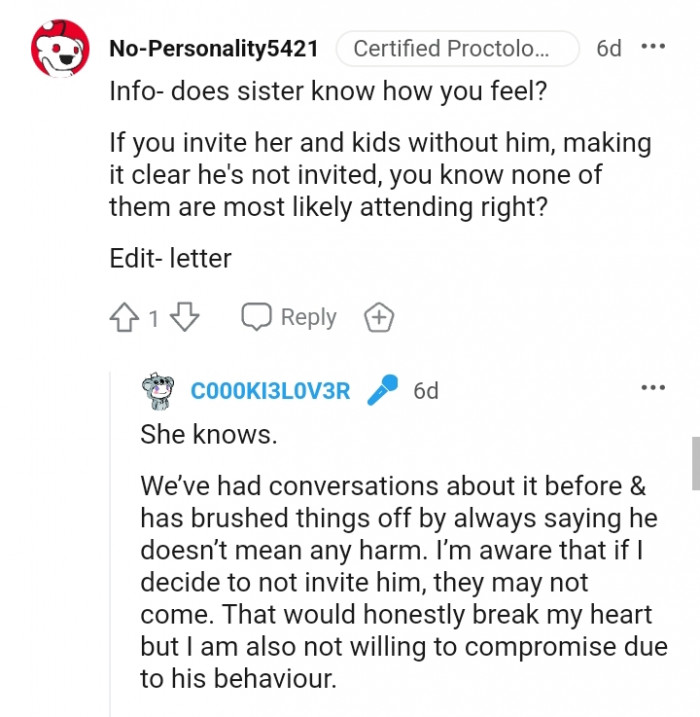This screenshot has width=700, height=717.
Task: Click the blue microphone OP icon
Action: 382,391
